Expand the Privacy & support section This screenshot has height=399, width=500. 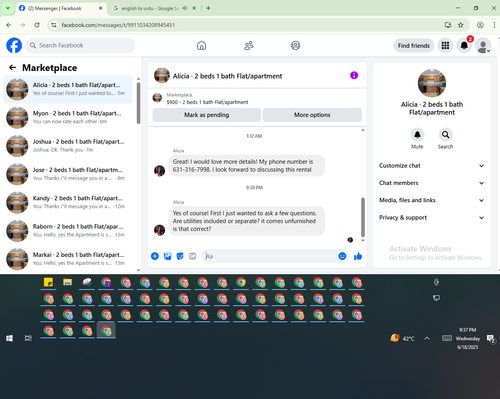coord(432,218)
